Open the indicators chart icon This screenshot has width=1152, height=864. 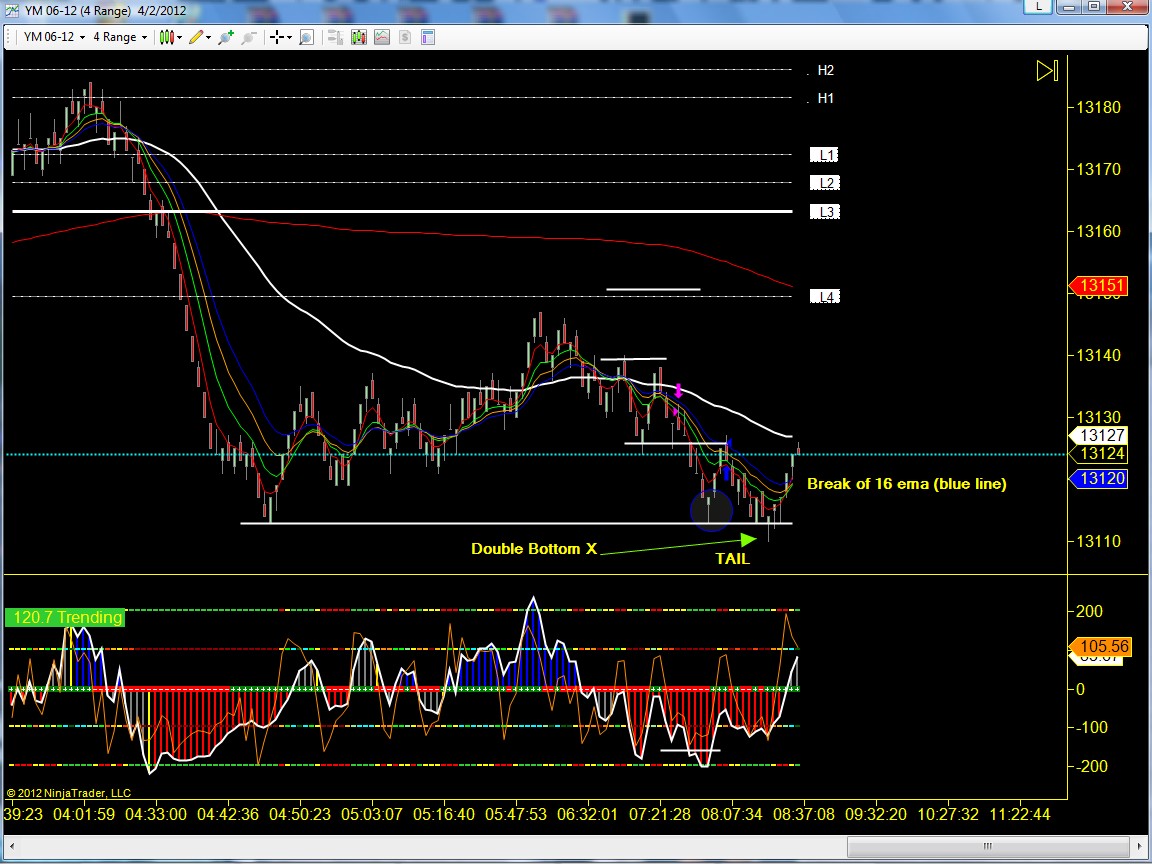382,37
